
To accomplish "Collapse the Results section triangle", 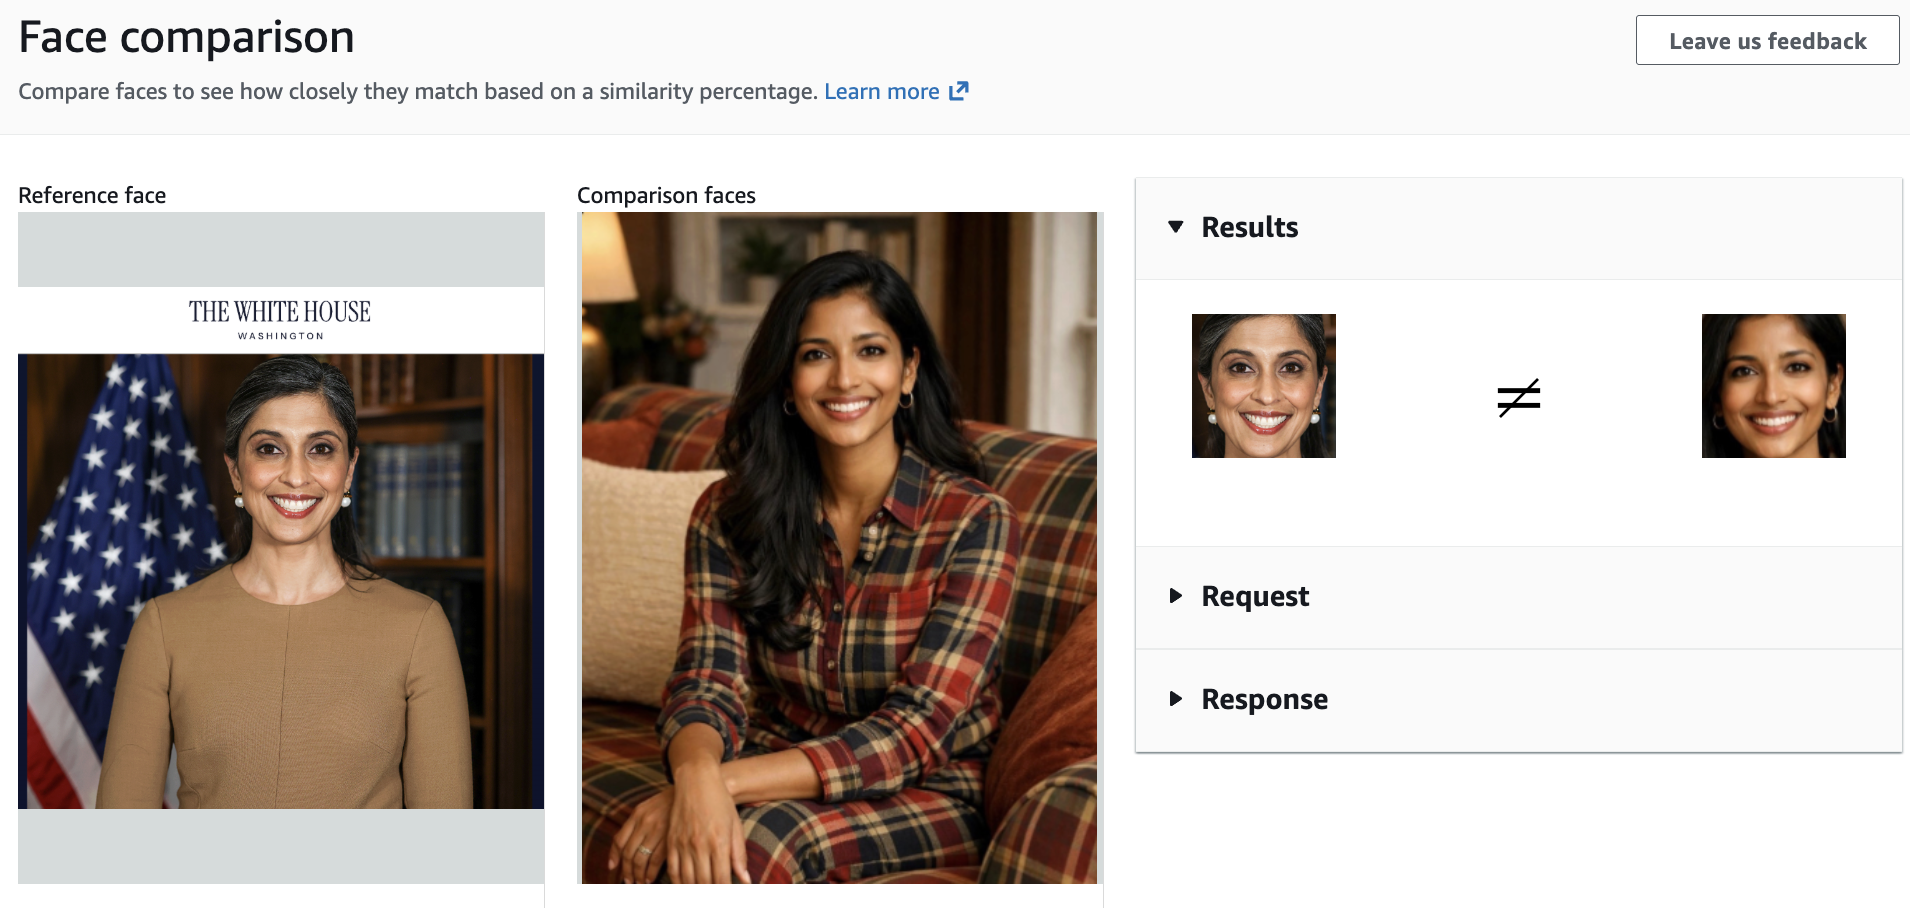I will (x=1176, y=227).
